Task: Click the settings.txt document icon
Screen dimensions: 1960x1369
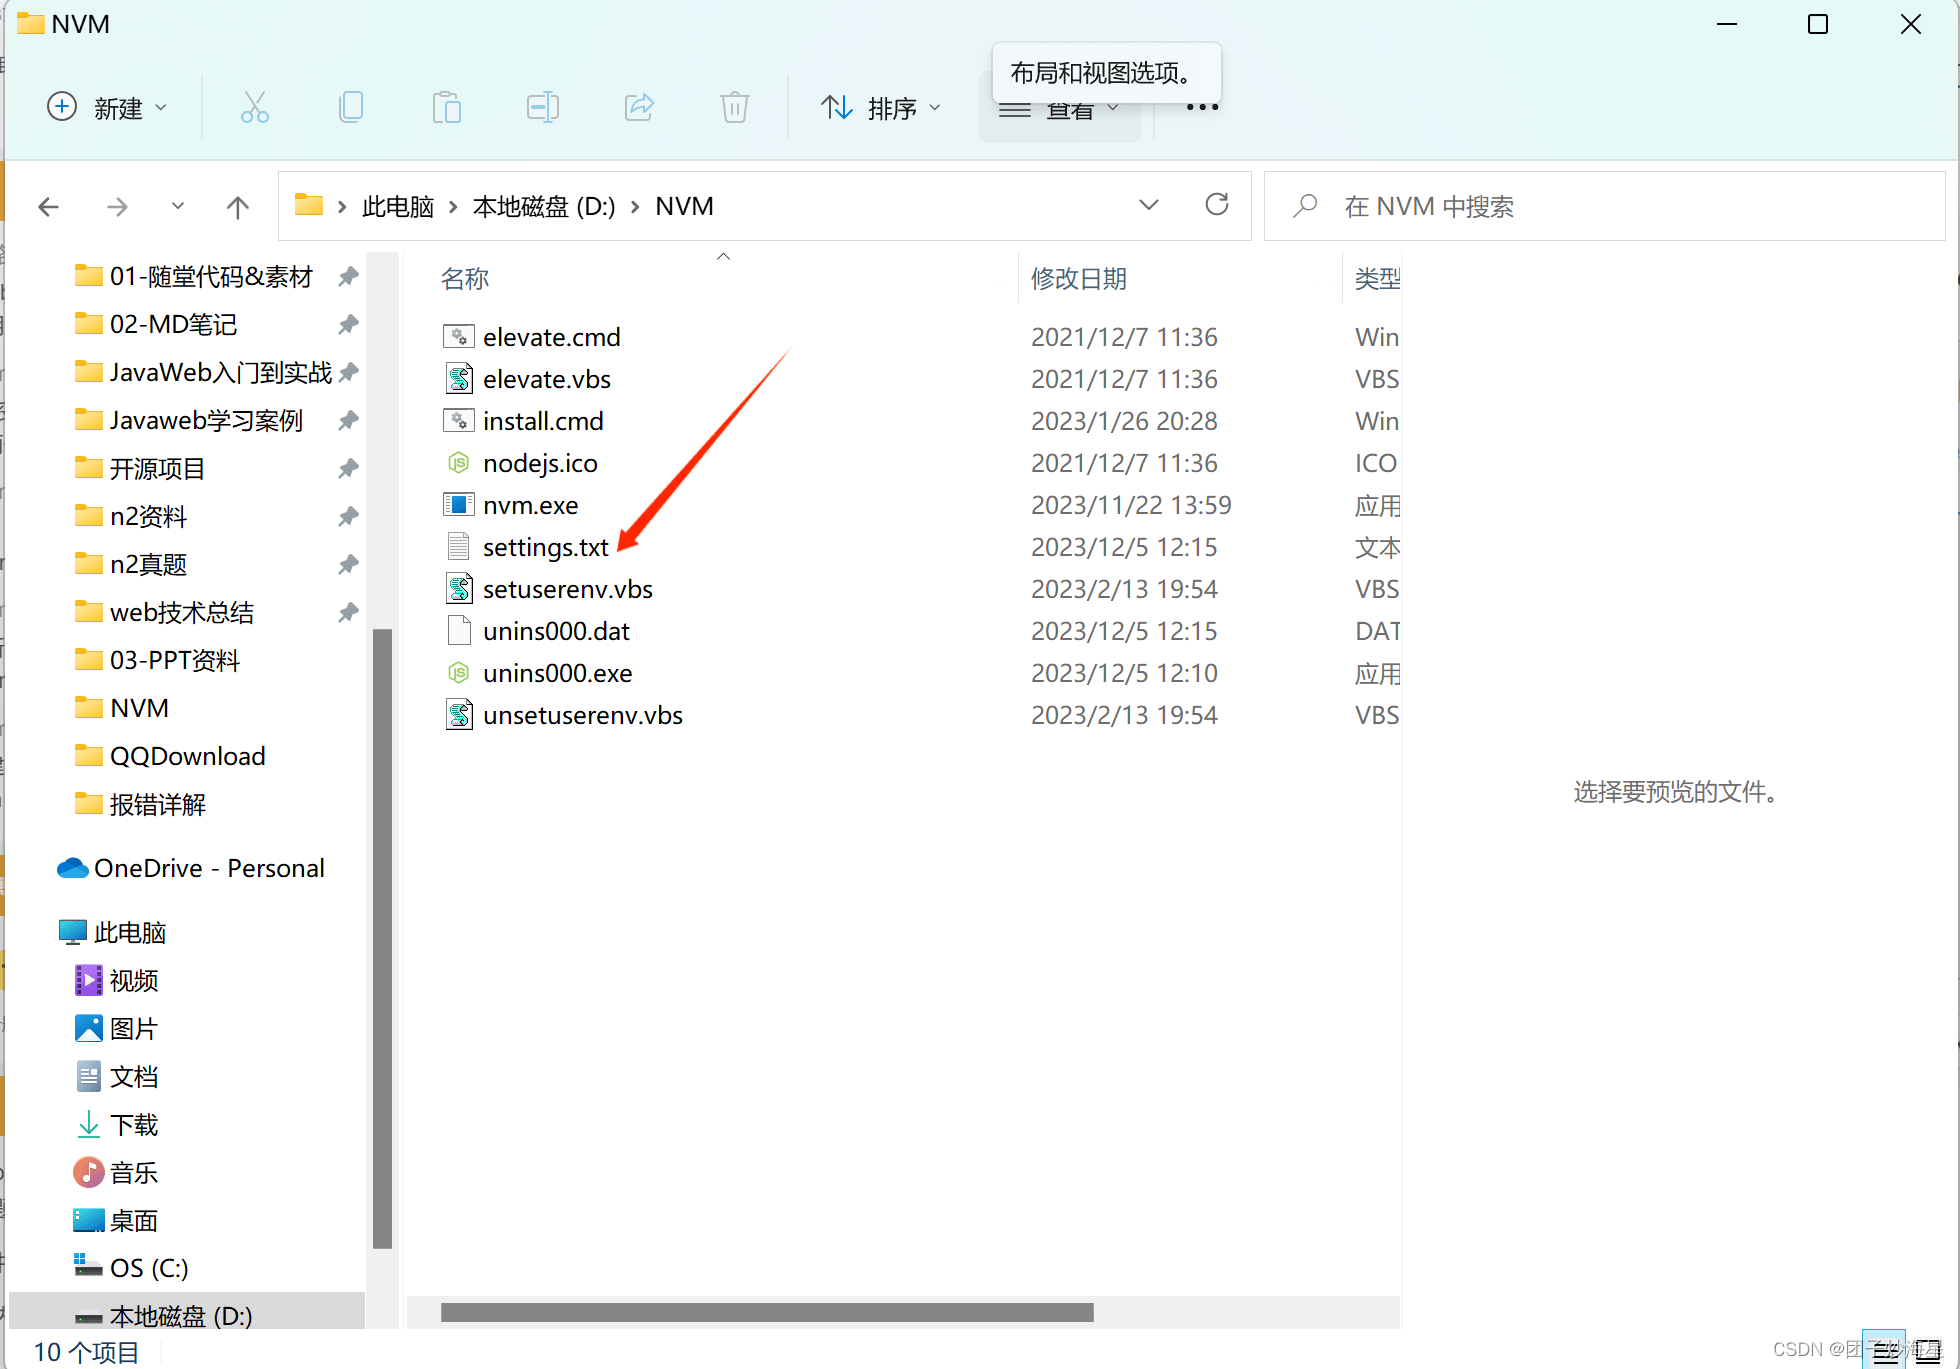Action: tap(458, 547)
